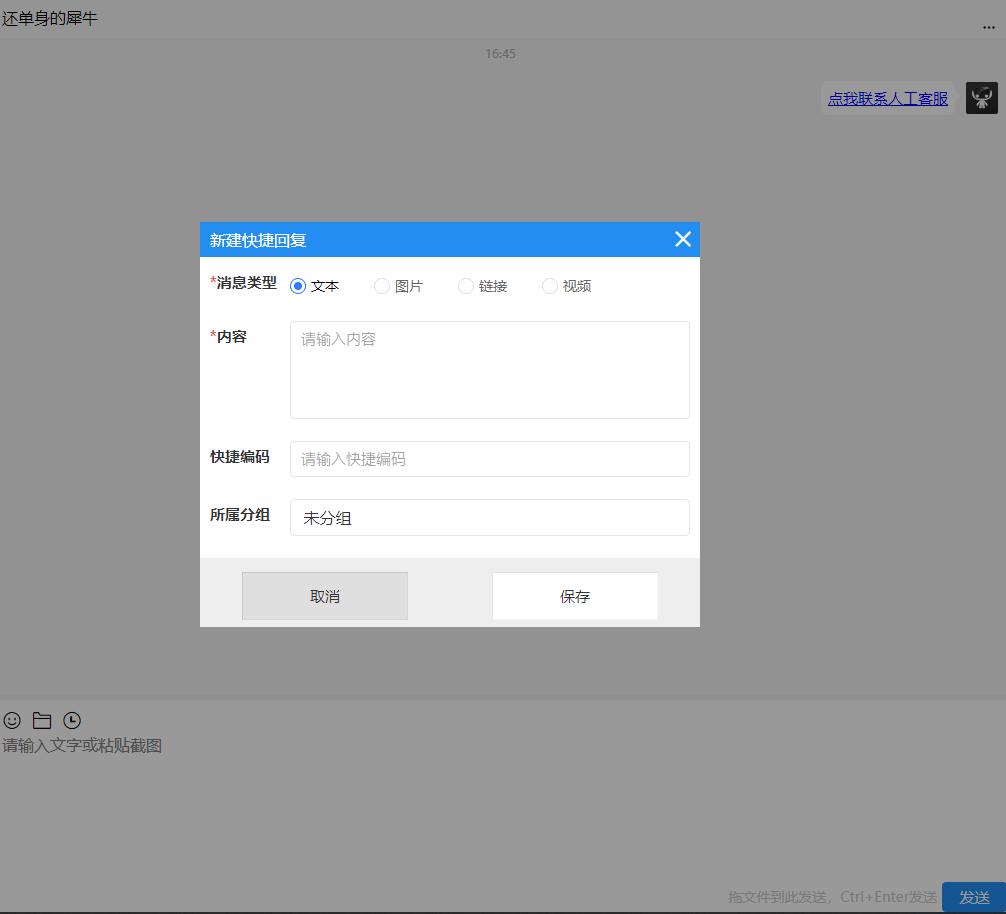Focus the 快捷编码 input field

[489, 458]
